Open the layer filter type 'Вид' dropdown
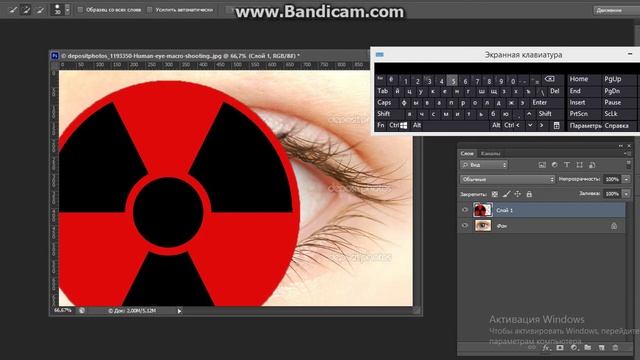640x360 pixels. [484, 165]
